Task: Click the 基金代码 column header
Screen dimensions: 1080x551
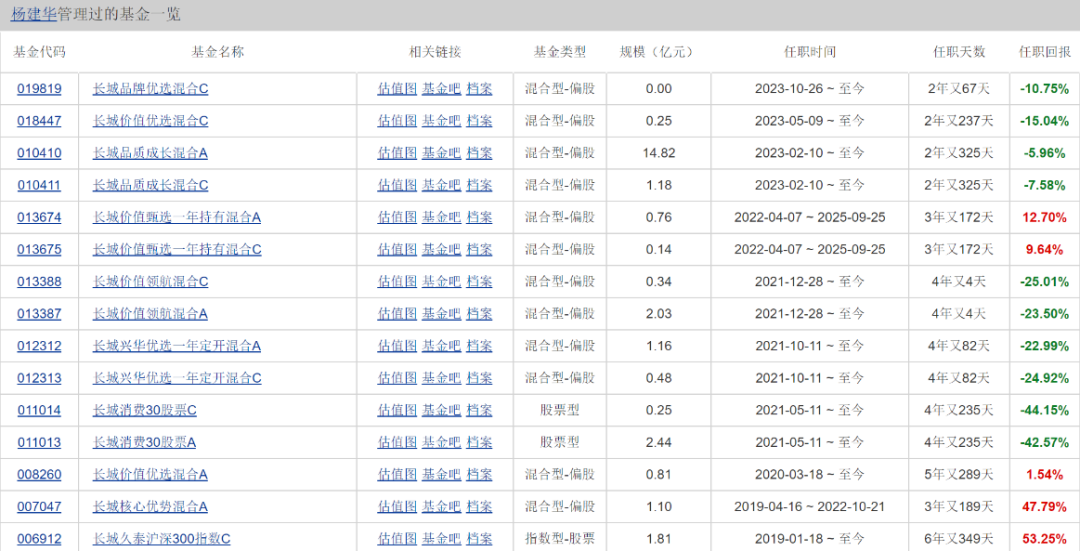Action: [x=39, y=52]
